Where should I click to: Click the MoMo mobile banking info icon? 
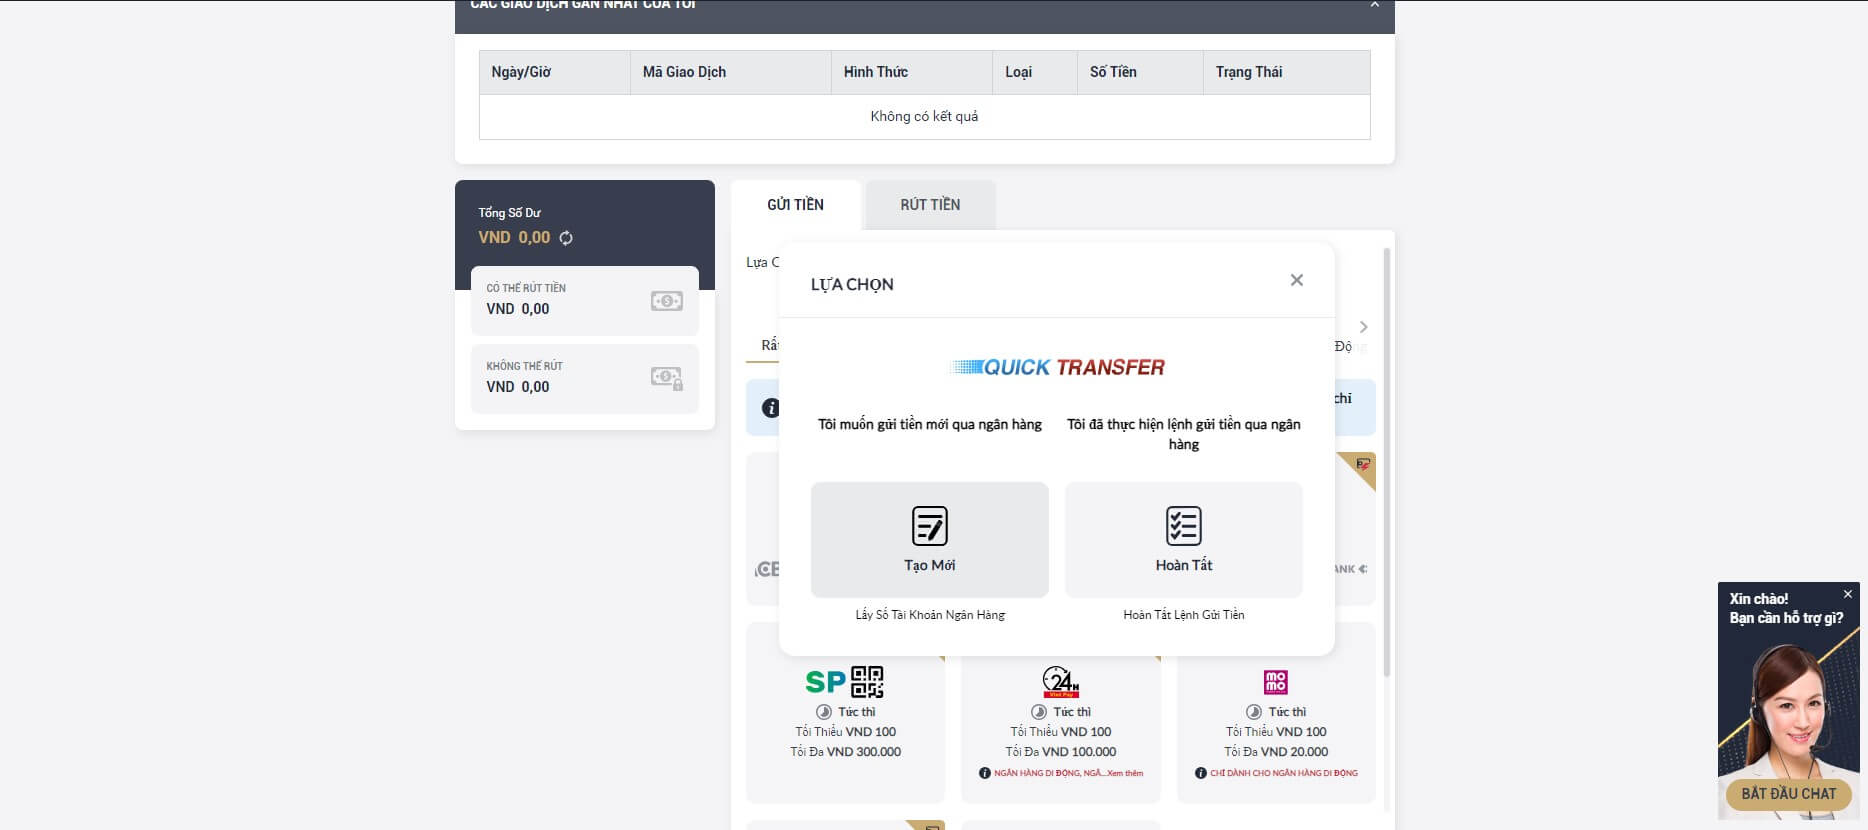pyautogui.click(x=1201, y=773)
